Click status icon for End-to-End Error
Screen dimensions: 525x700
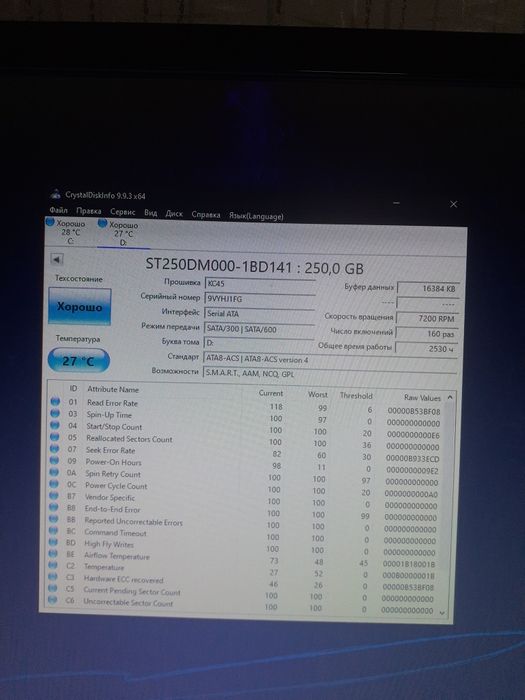(x=54, y=507)
